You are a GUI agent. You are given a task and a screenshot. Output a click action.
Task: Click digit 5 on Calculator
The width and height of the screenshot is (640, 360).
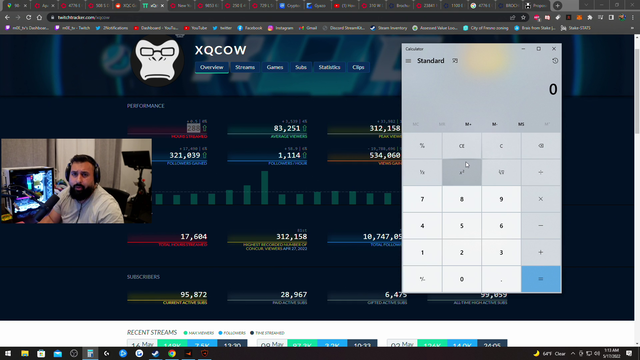[462, 226]
